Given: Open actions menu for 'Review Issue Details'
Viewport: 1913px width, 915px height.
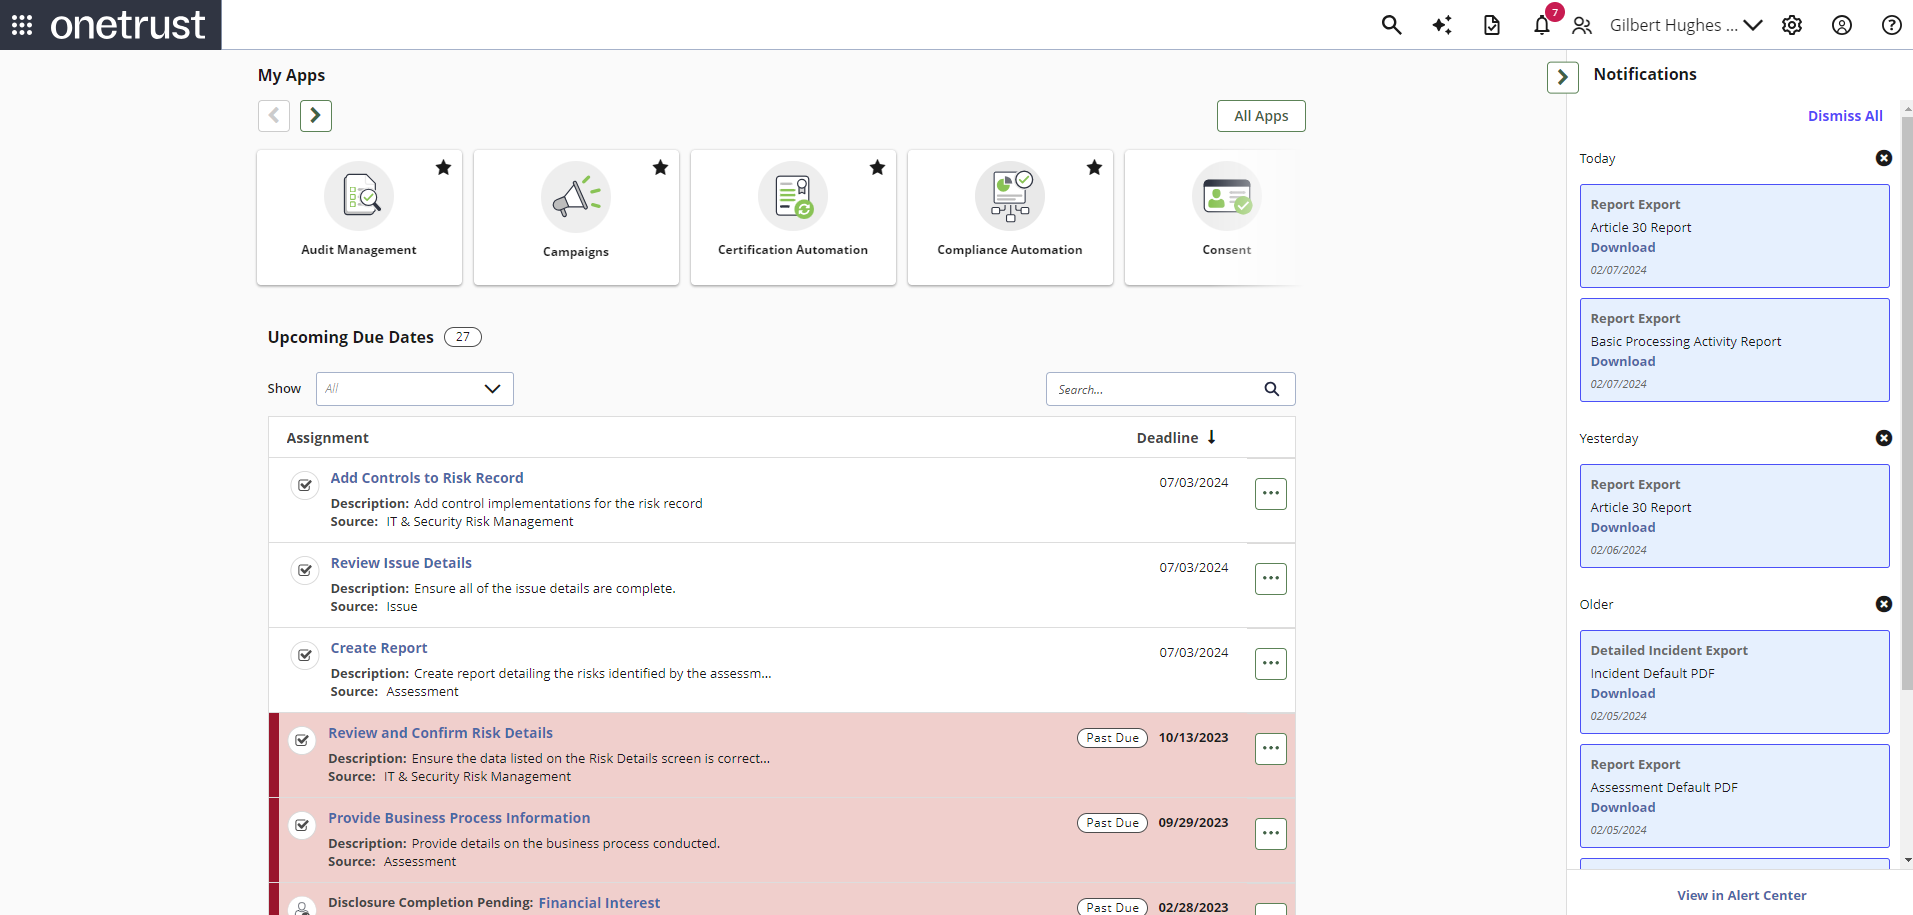Looking at the screenshot, I should click(1270, 578).
